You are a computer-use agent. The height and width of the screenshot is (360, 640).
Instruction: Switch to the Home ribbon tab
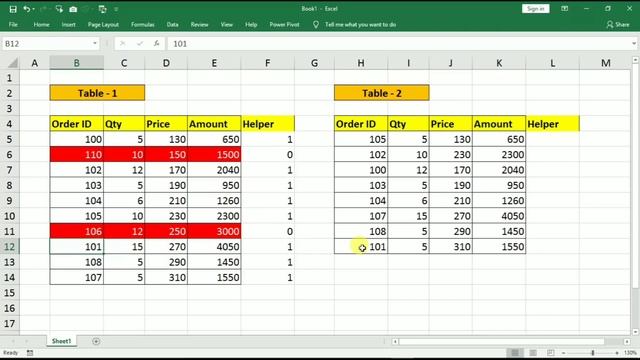pos(41,24)
